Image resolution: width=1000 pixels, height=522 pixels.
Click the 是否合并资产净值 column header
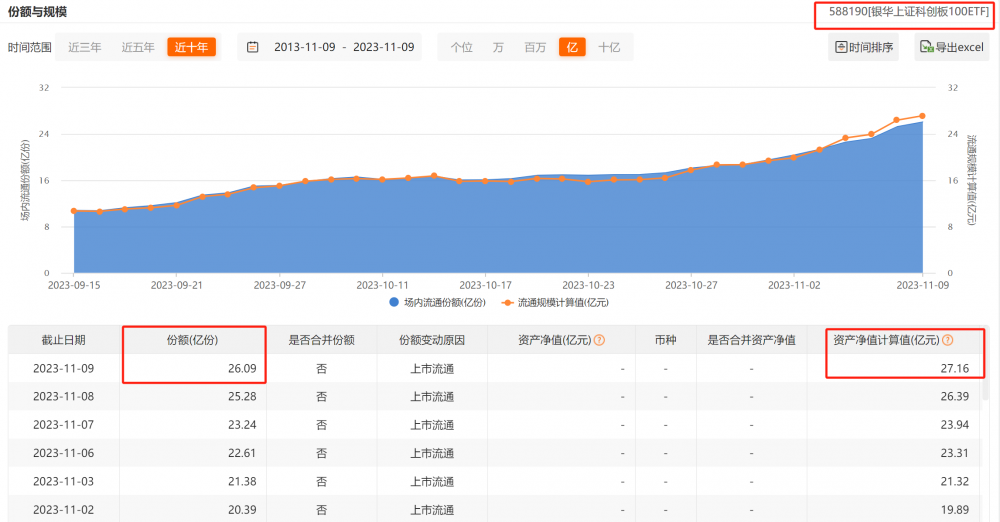(751, 340)
